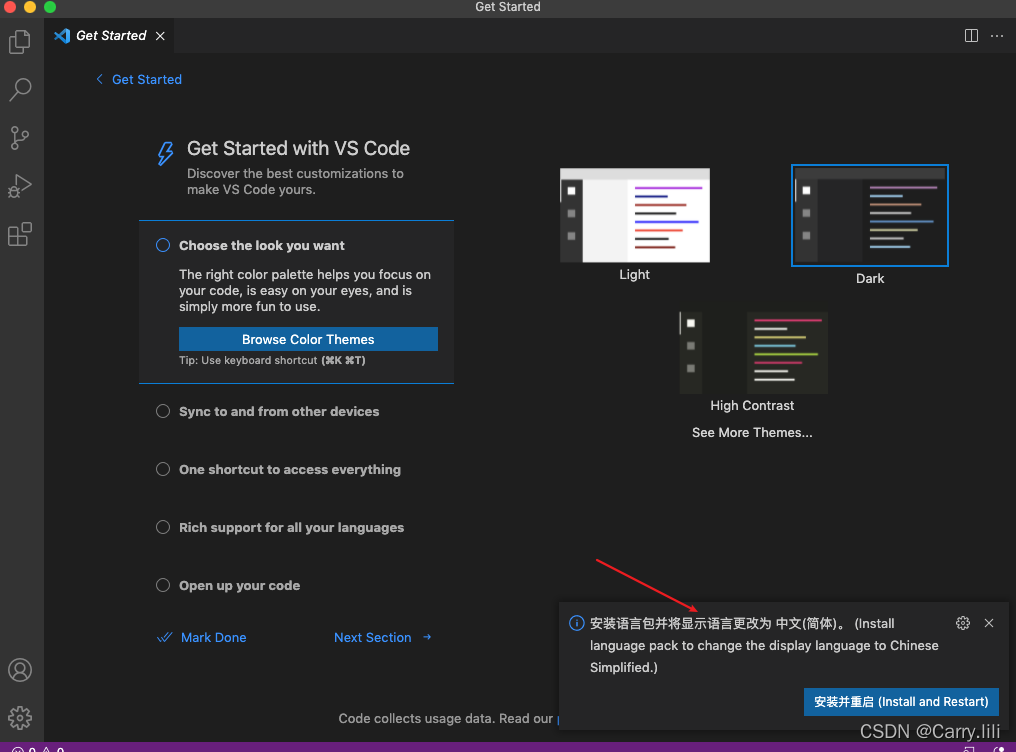Open the editor More Actions ellipsis
The image size is (1016, 752).
[997, 36]
